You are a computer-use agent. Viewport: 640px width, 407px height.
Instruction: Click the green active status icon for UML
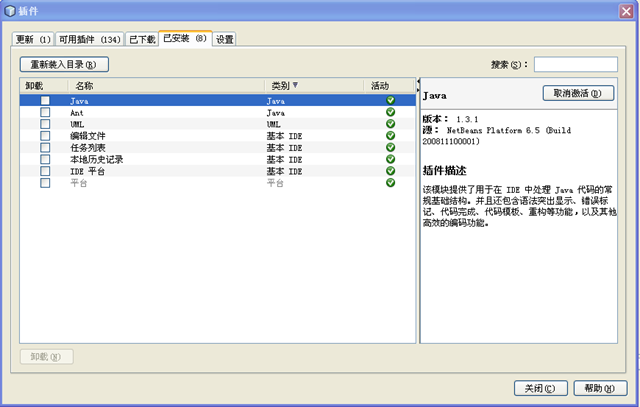coord(391,124)
